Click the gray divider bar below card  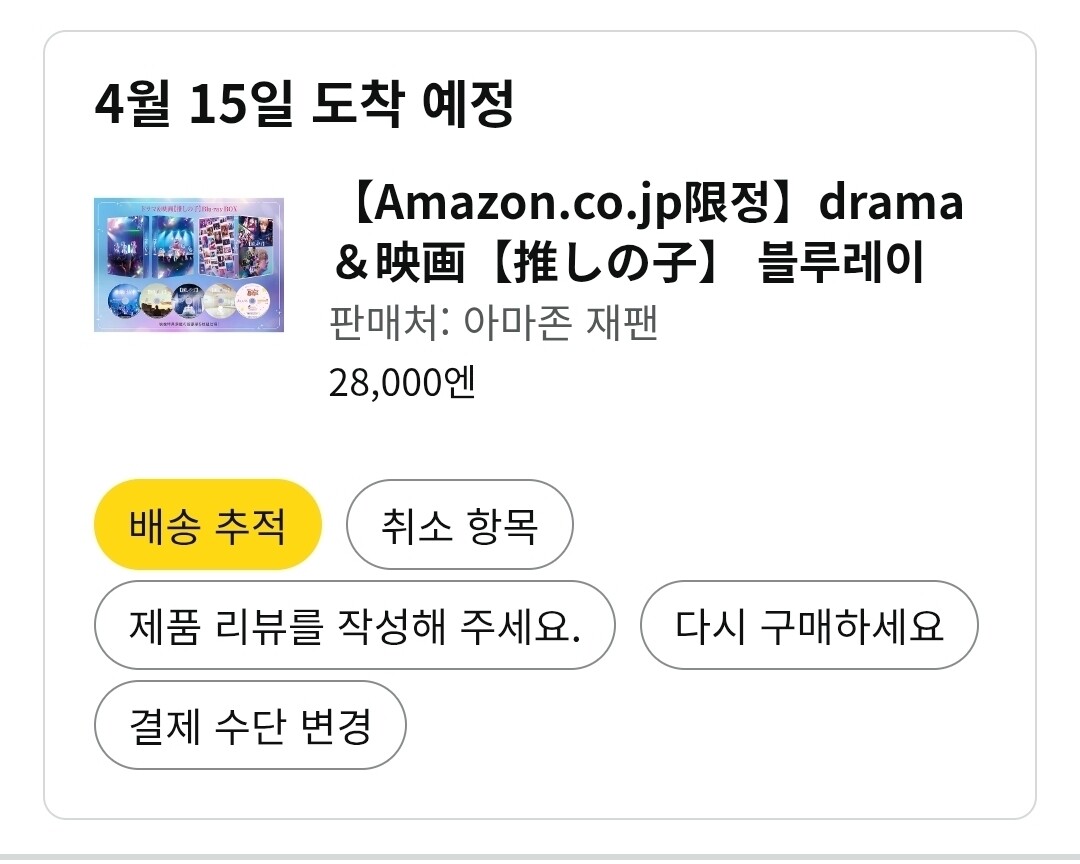tap(540, 858)
